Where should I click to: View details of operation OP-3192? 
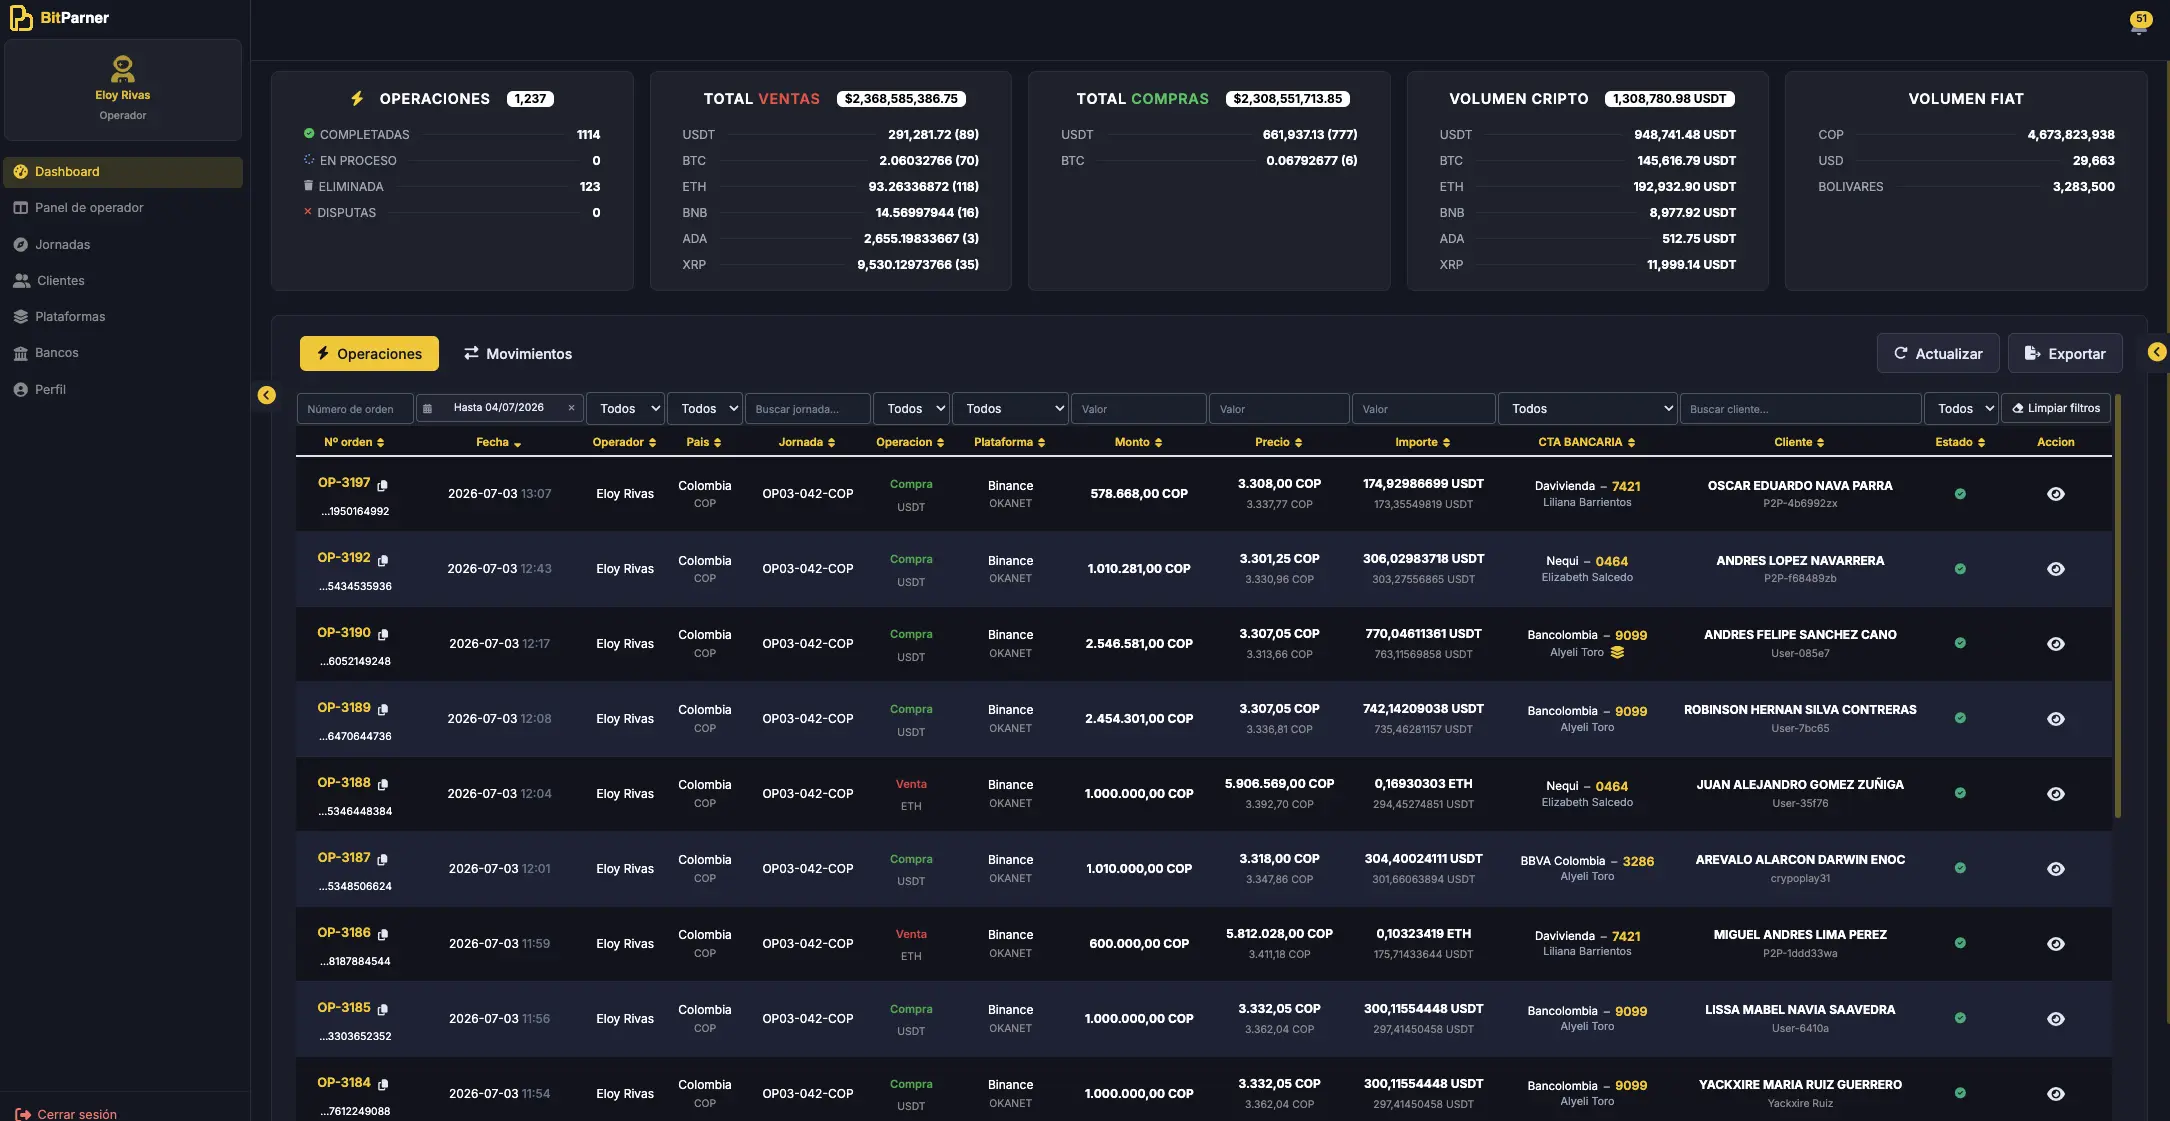click(x=2056, y=569)
